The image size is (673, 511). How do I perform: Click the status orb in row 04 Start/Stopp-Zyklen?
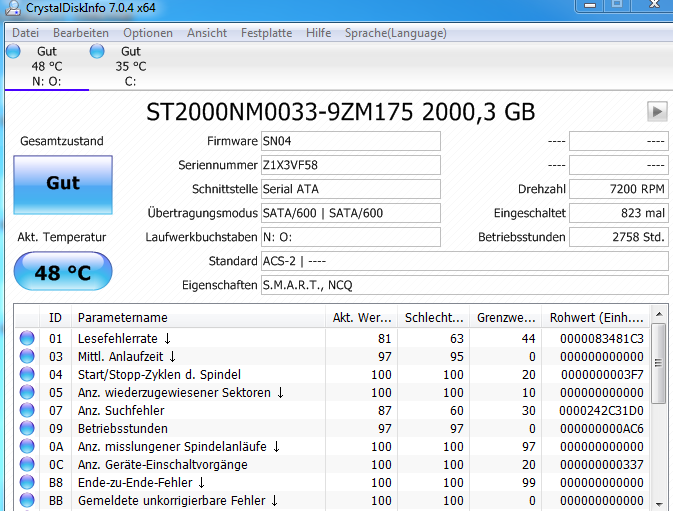[27, 374]
